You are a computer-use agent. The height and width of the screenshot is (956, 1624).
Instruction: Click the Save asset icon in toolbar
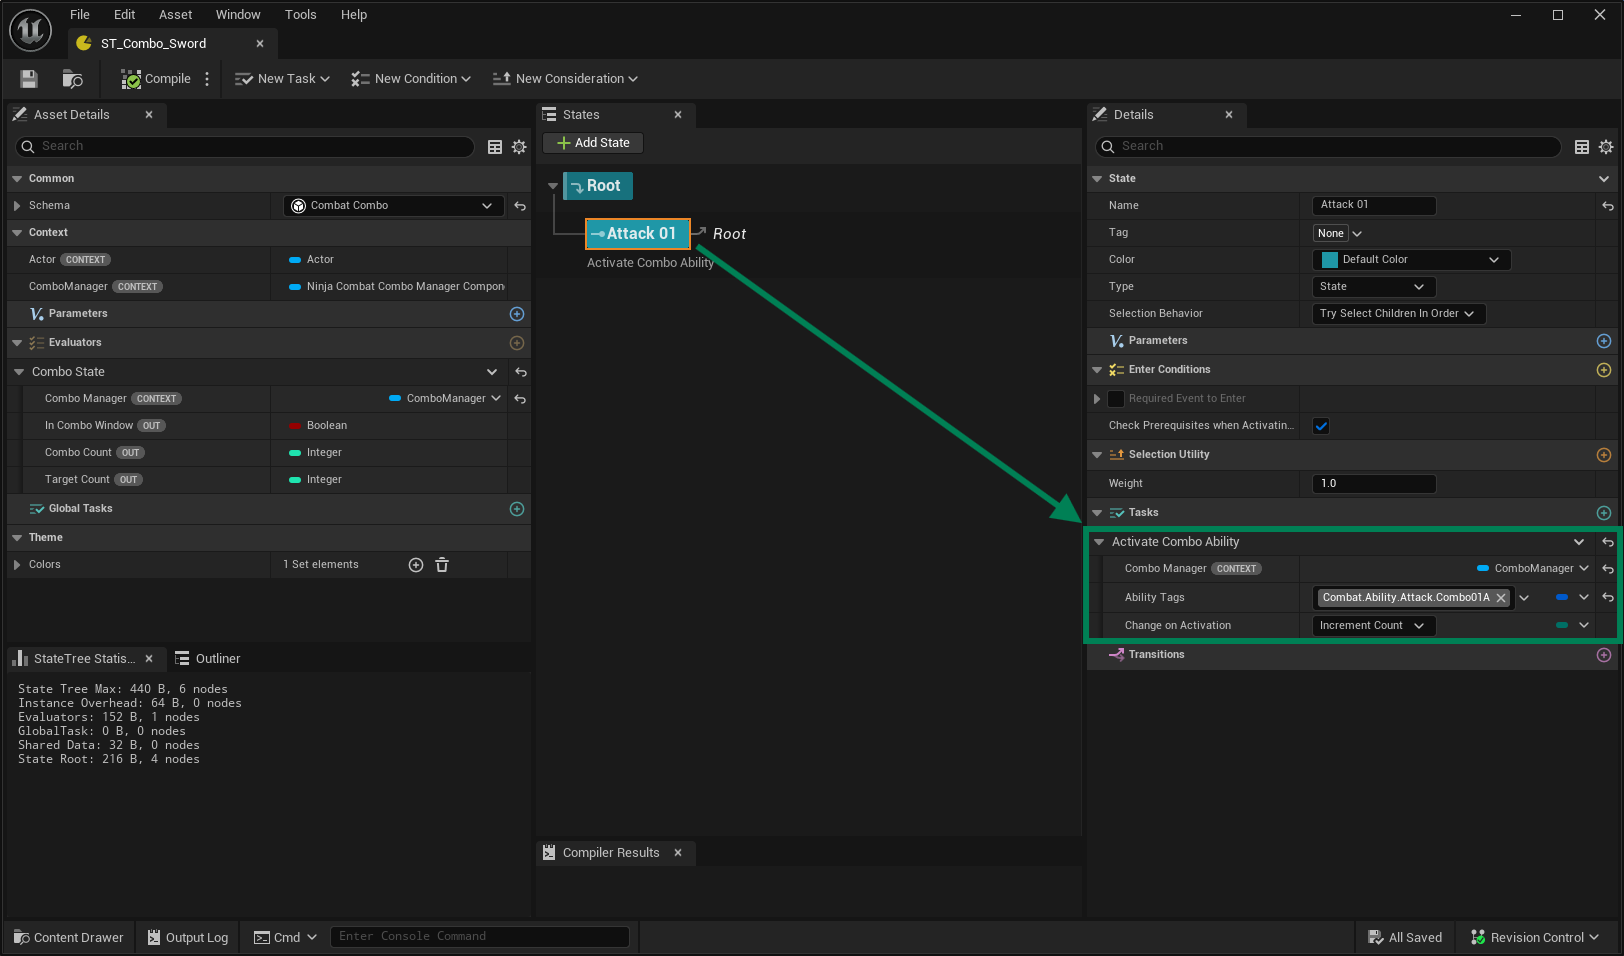[x=29, y=79]
